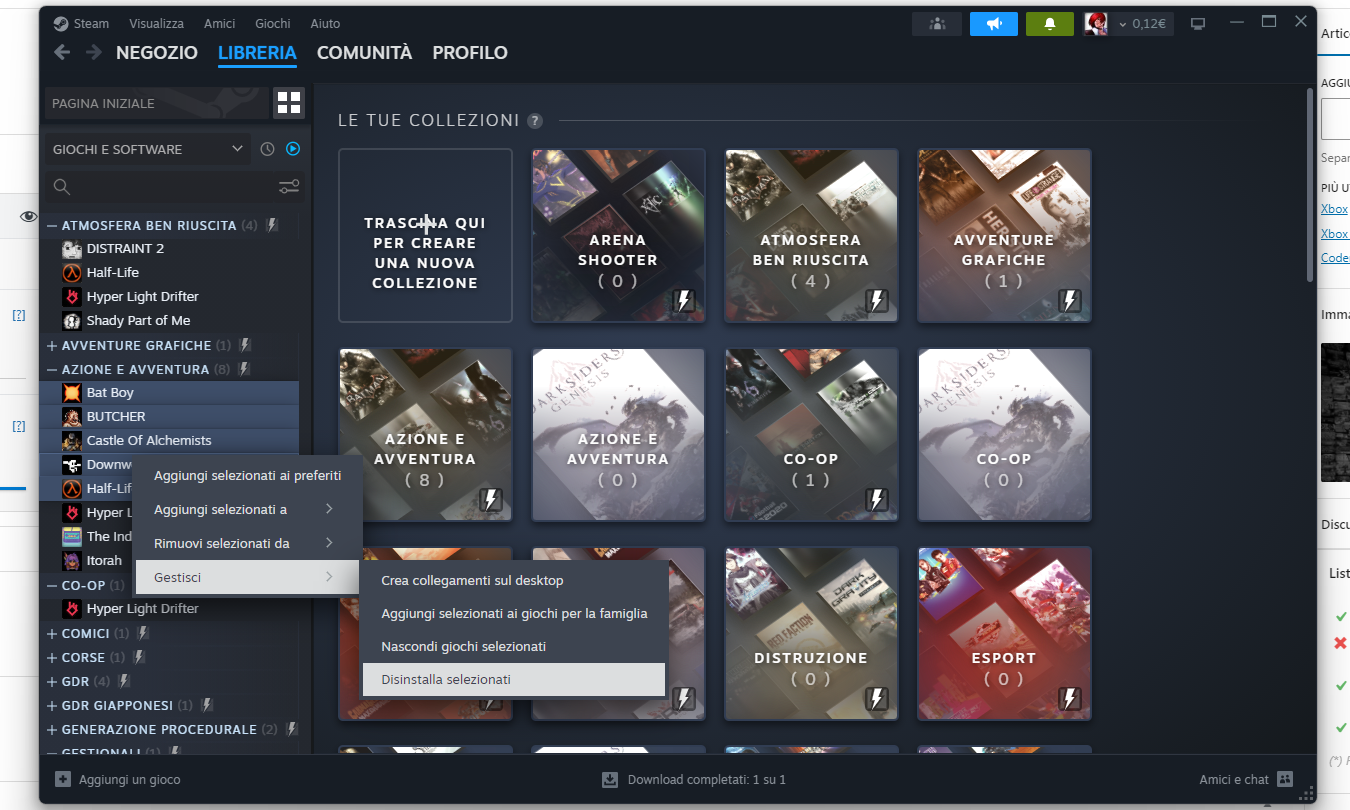Open the collections grid view icon
The height and width of the screenshot is (810, 1350).
click(289, 102)
